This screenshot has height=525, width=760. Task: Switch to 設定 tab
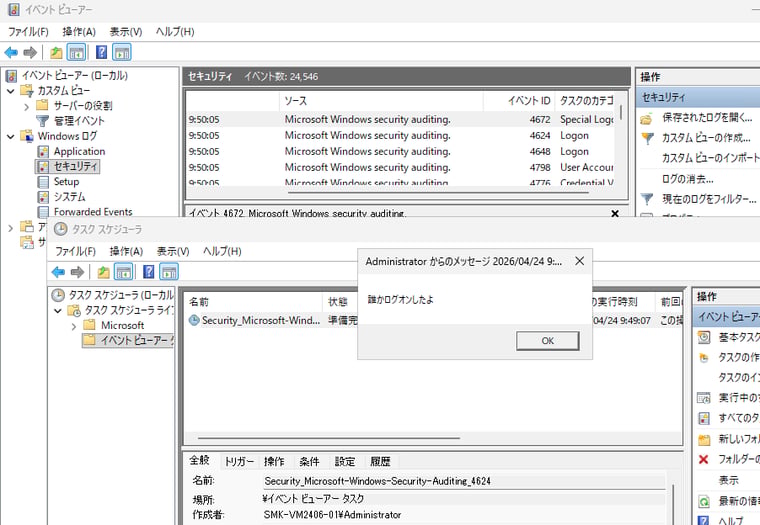coord(345,462)
